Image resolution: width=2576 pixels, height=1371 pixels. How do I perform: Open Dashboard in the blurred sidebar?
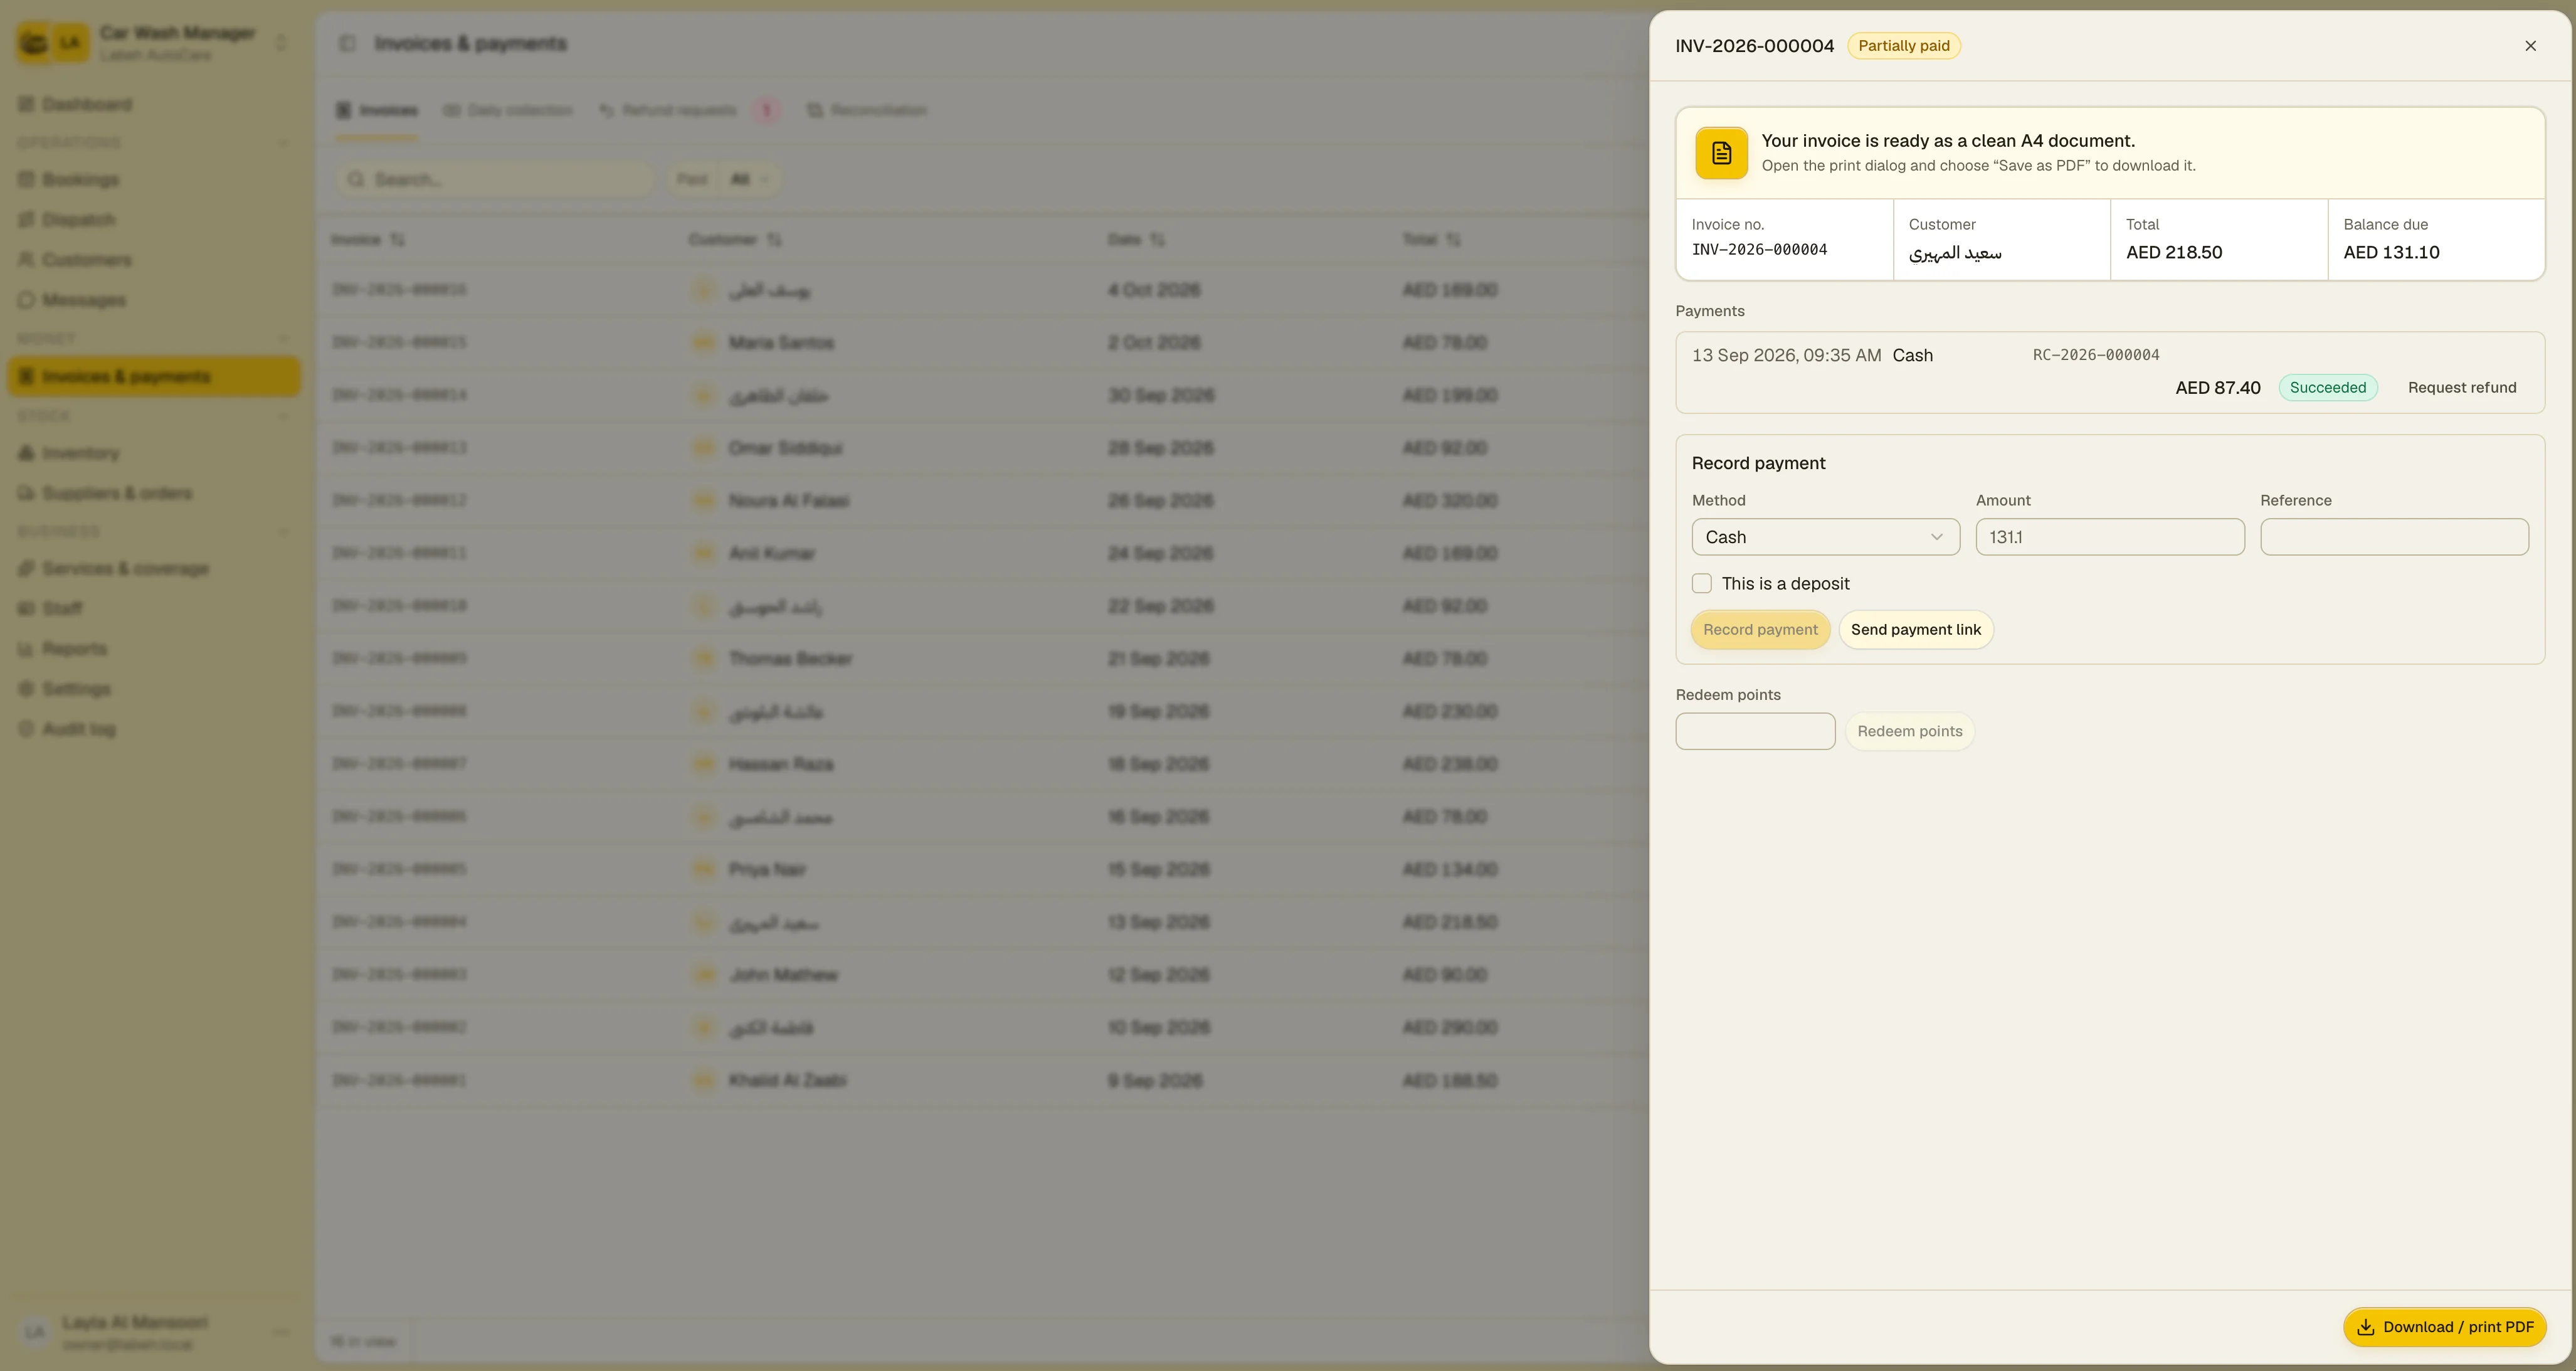point(154,105)
